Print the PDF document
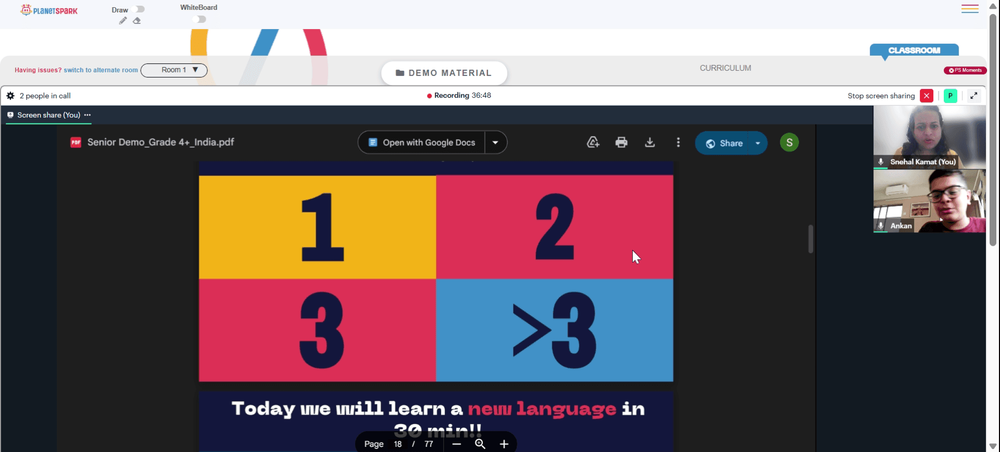 click(x=621, y=143)
